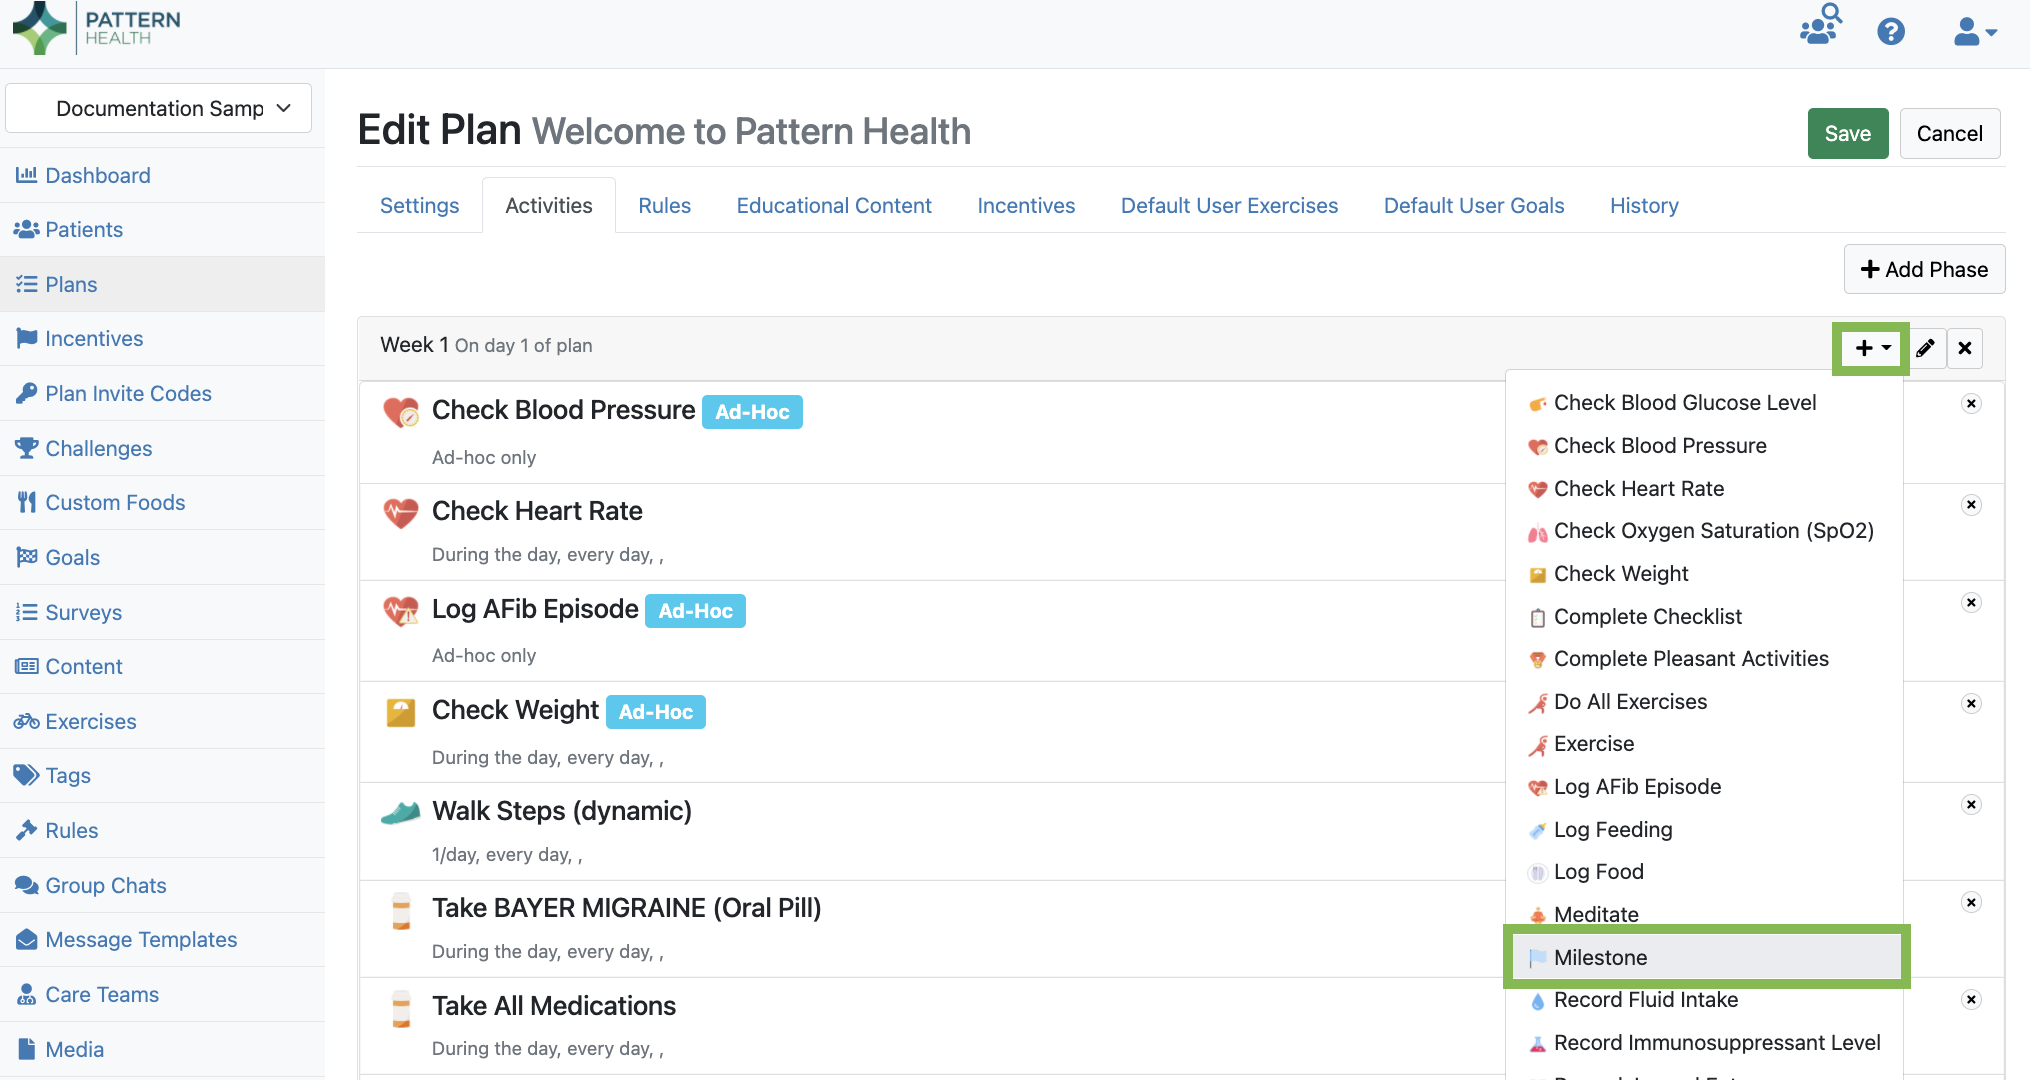Click the Walk Steps shoe icon
Screen dimensions: 2030x1080
(401, 813)
